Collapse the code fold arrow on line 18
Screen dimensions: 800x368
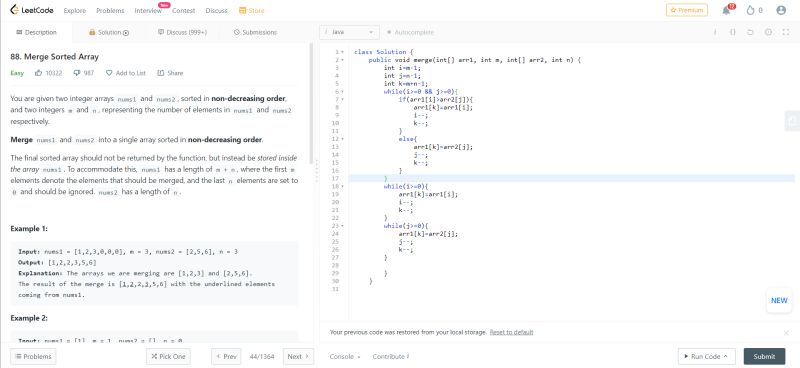(343, 187)
